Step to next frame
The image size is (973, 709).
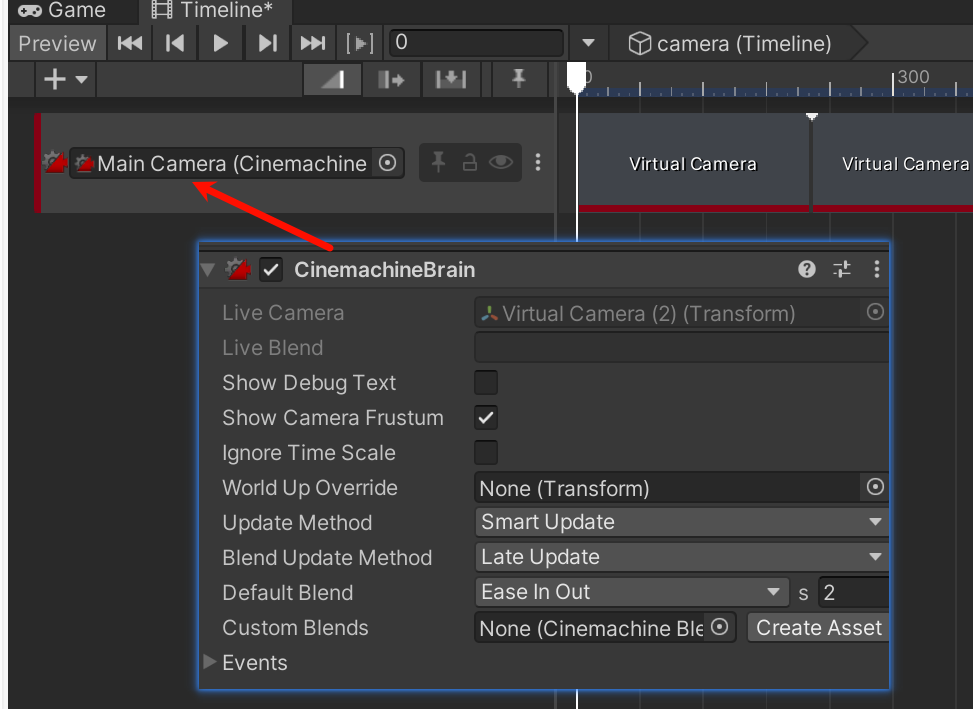[x=267, y=43]
